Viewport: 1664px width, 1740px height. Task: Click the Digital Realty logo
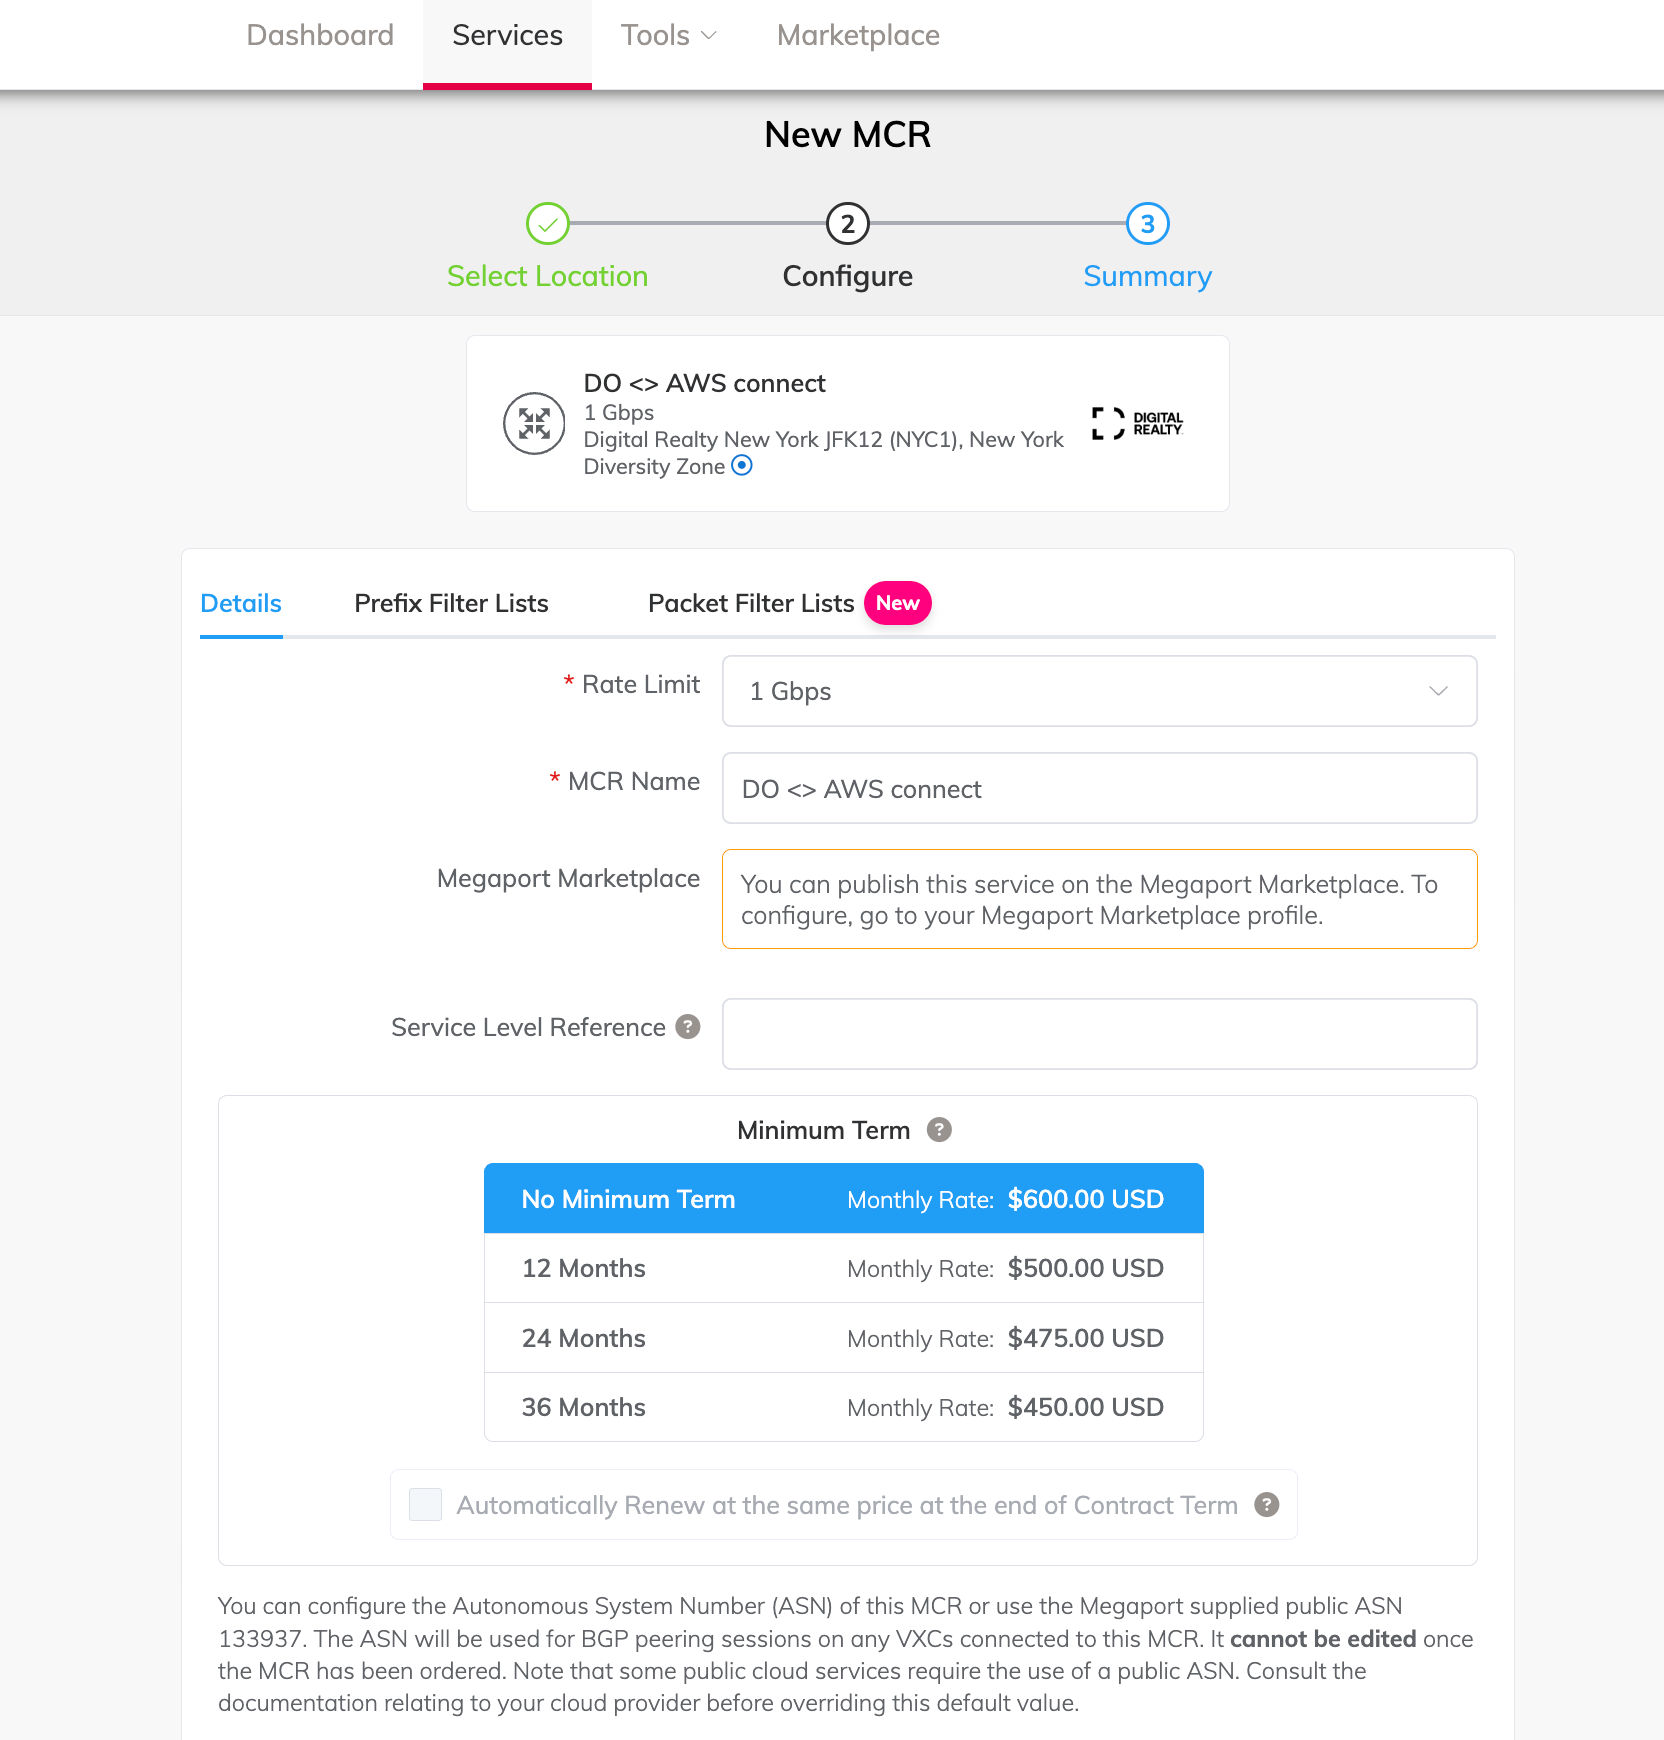(x=1137, y=423)
